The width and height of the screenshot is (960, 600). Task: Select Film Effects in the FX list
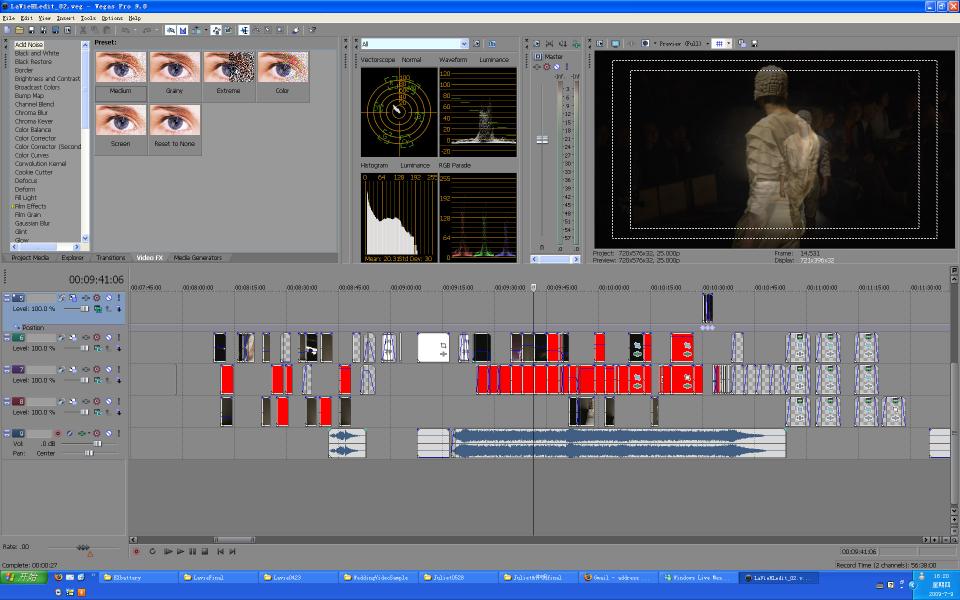[30, 206]
